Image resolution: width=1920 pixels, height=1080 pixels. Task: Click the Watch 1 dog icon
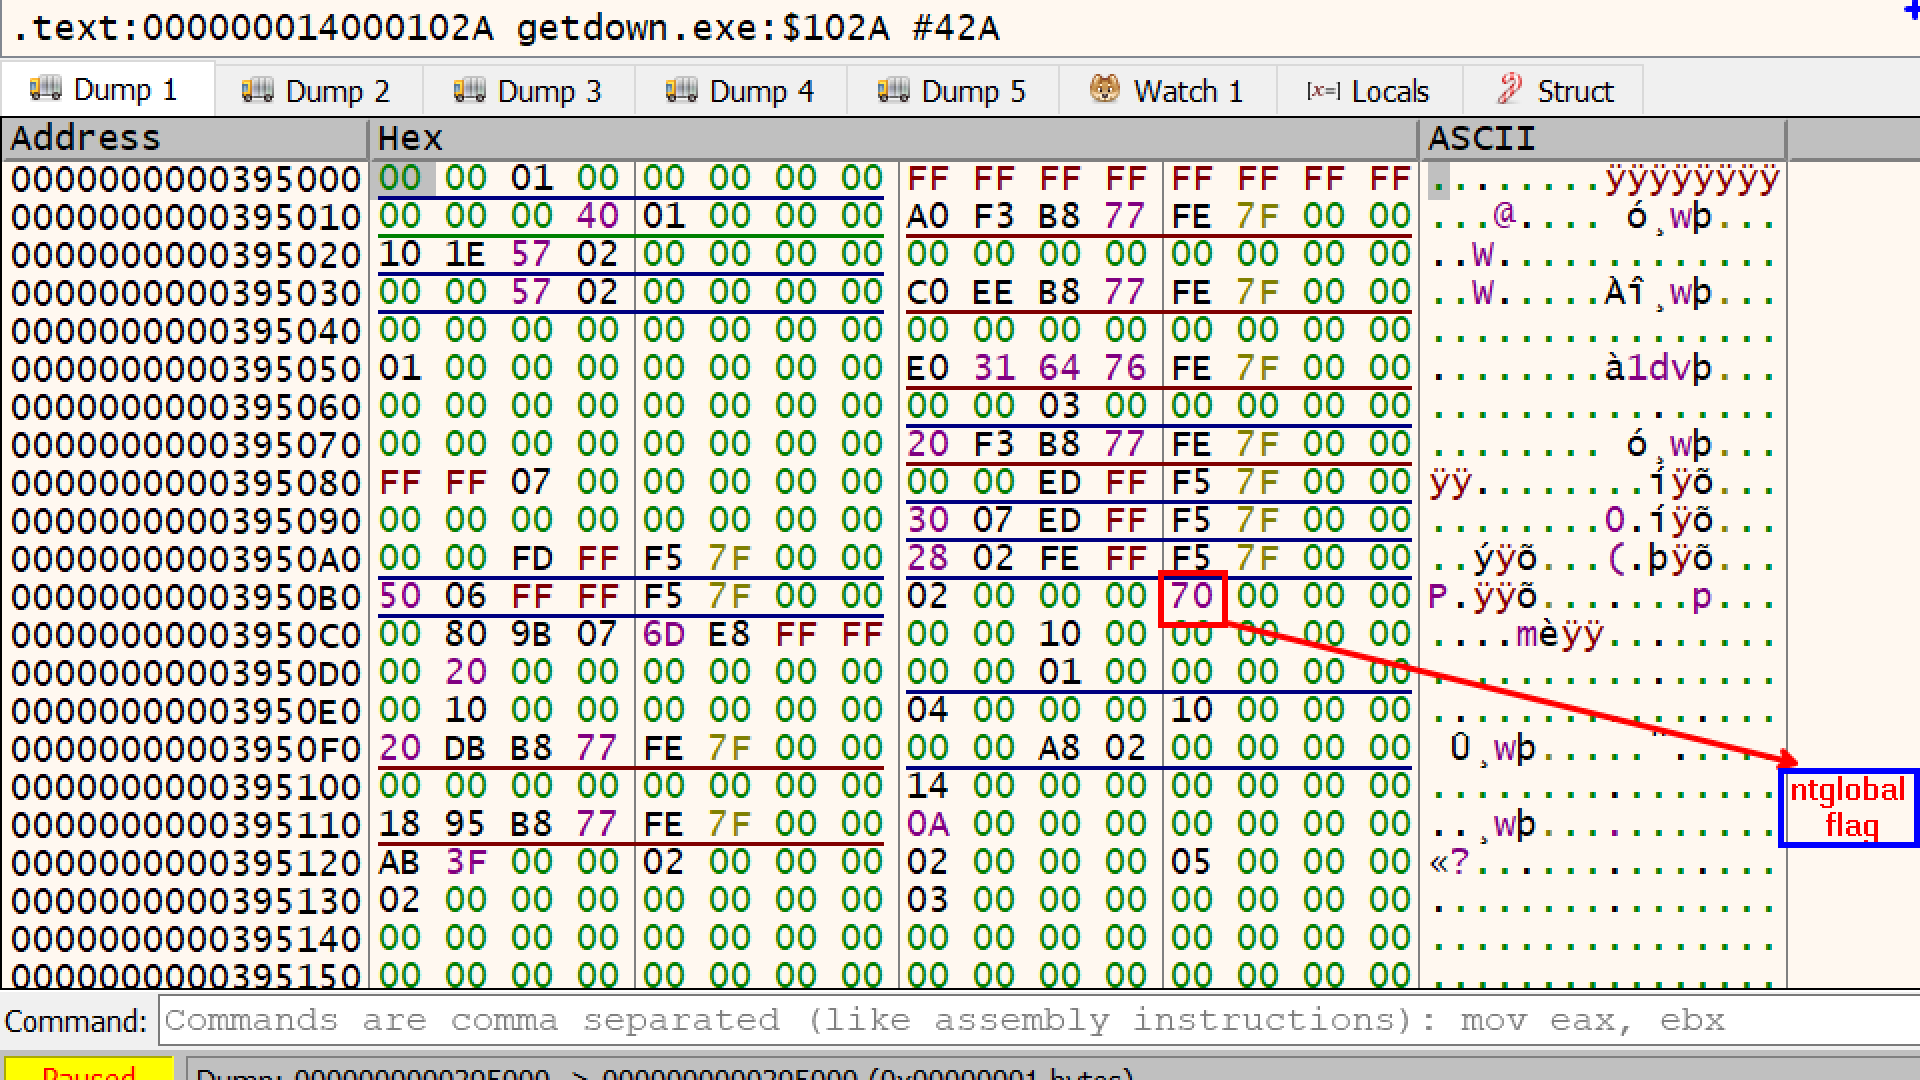pyautogui.click(x=1105, y=90)
